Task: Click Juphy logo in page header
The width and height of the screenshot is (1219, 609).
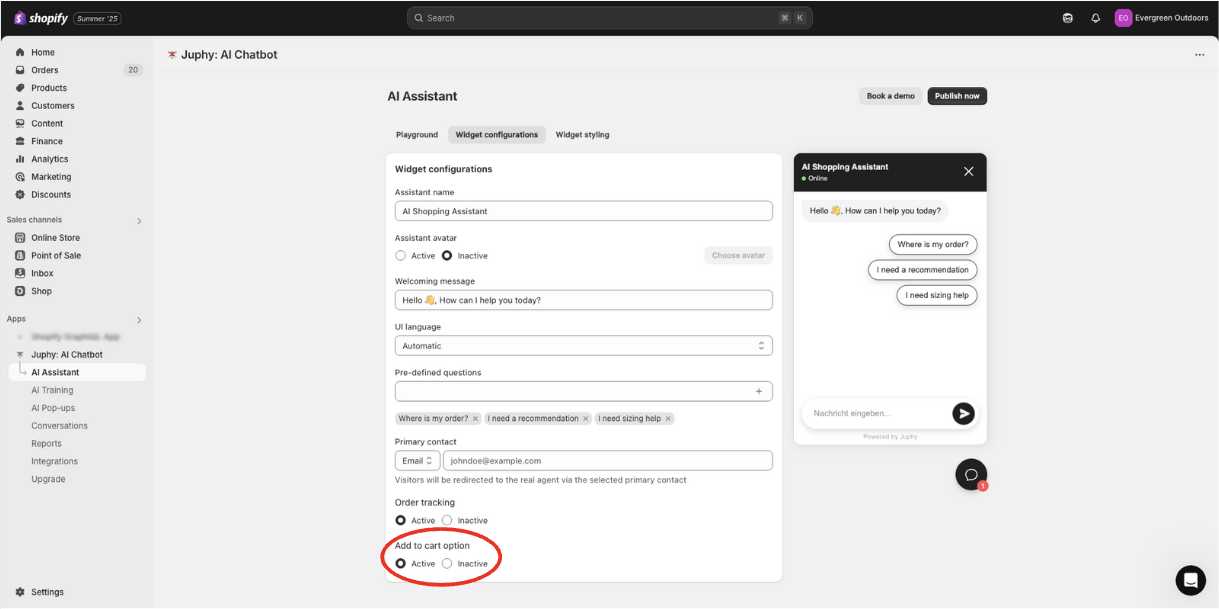Action: point(172,55)
